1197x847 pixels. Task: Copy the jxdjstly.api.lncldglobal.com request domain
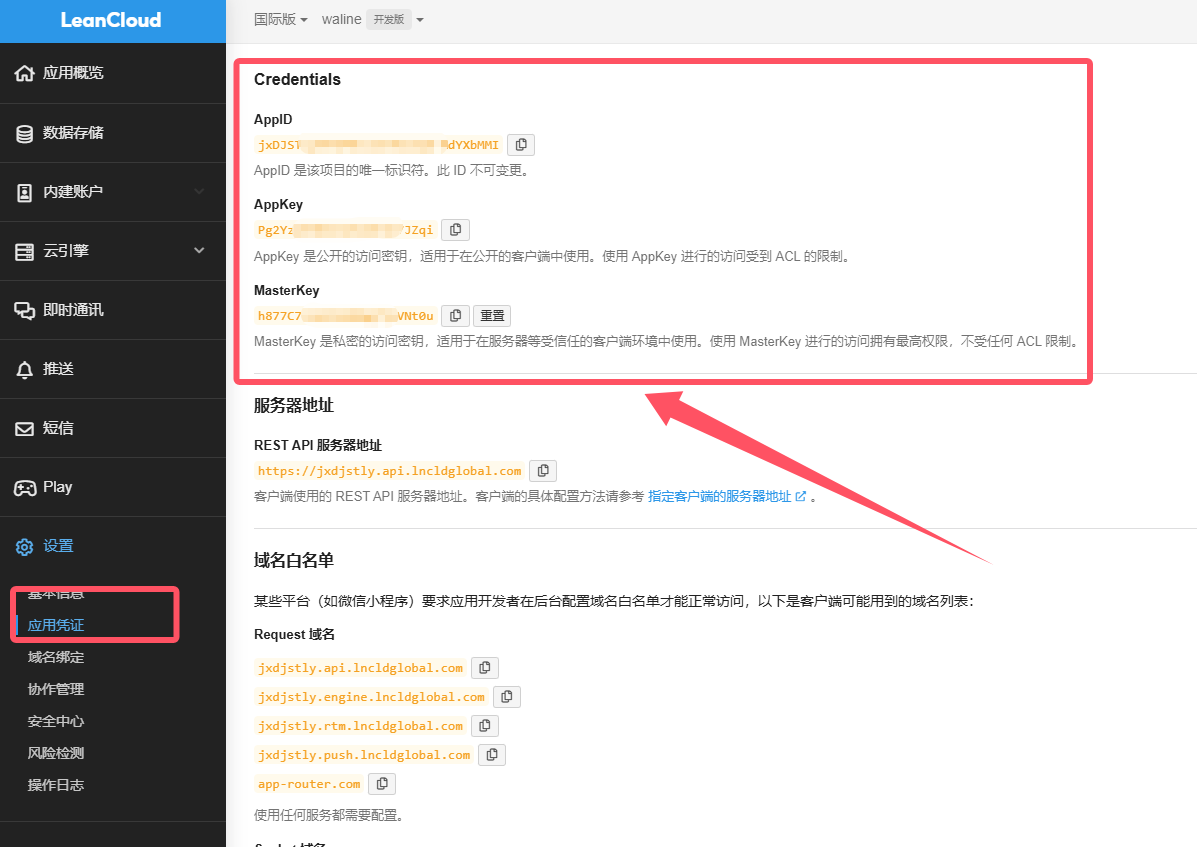point(485,668)
